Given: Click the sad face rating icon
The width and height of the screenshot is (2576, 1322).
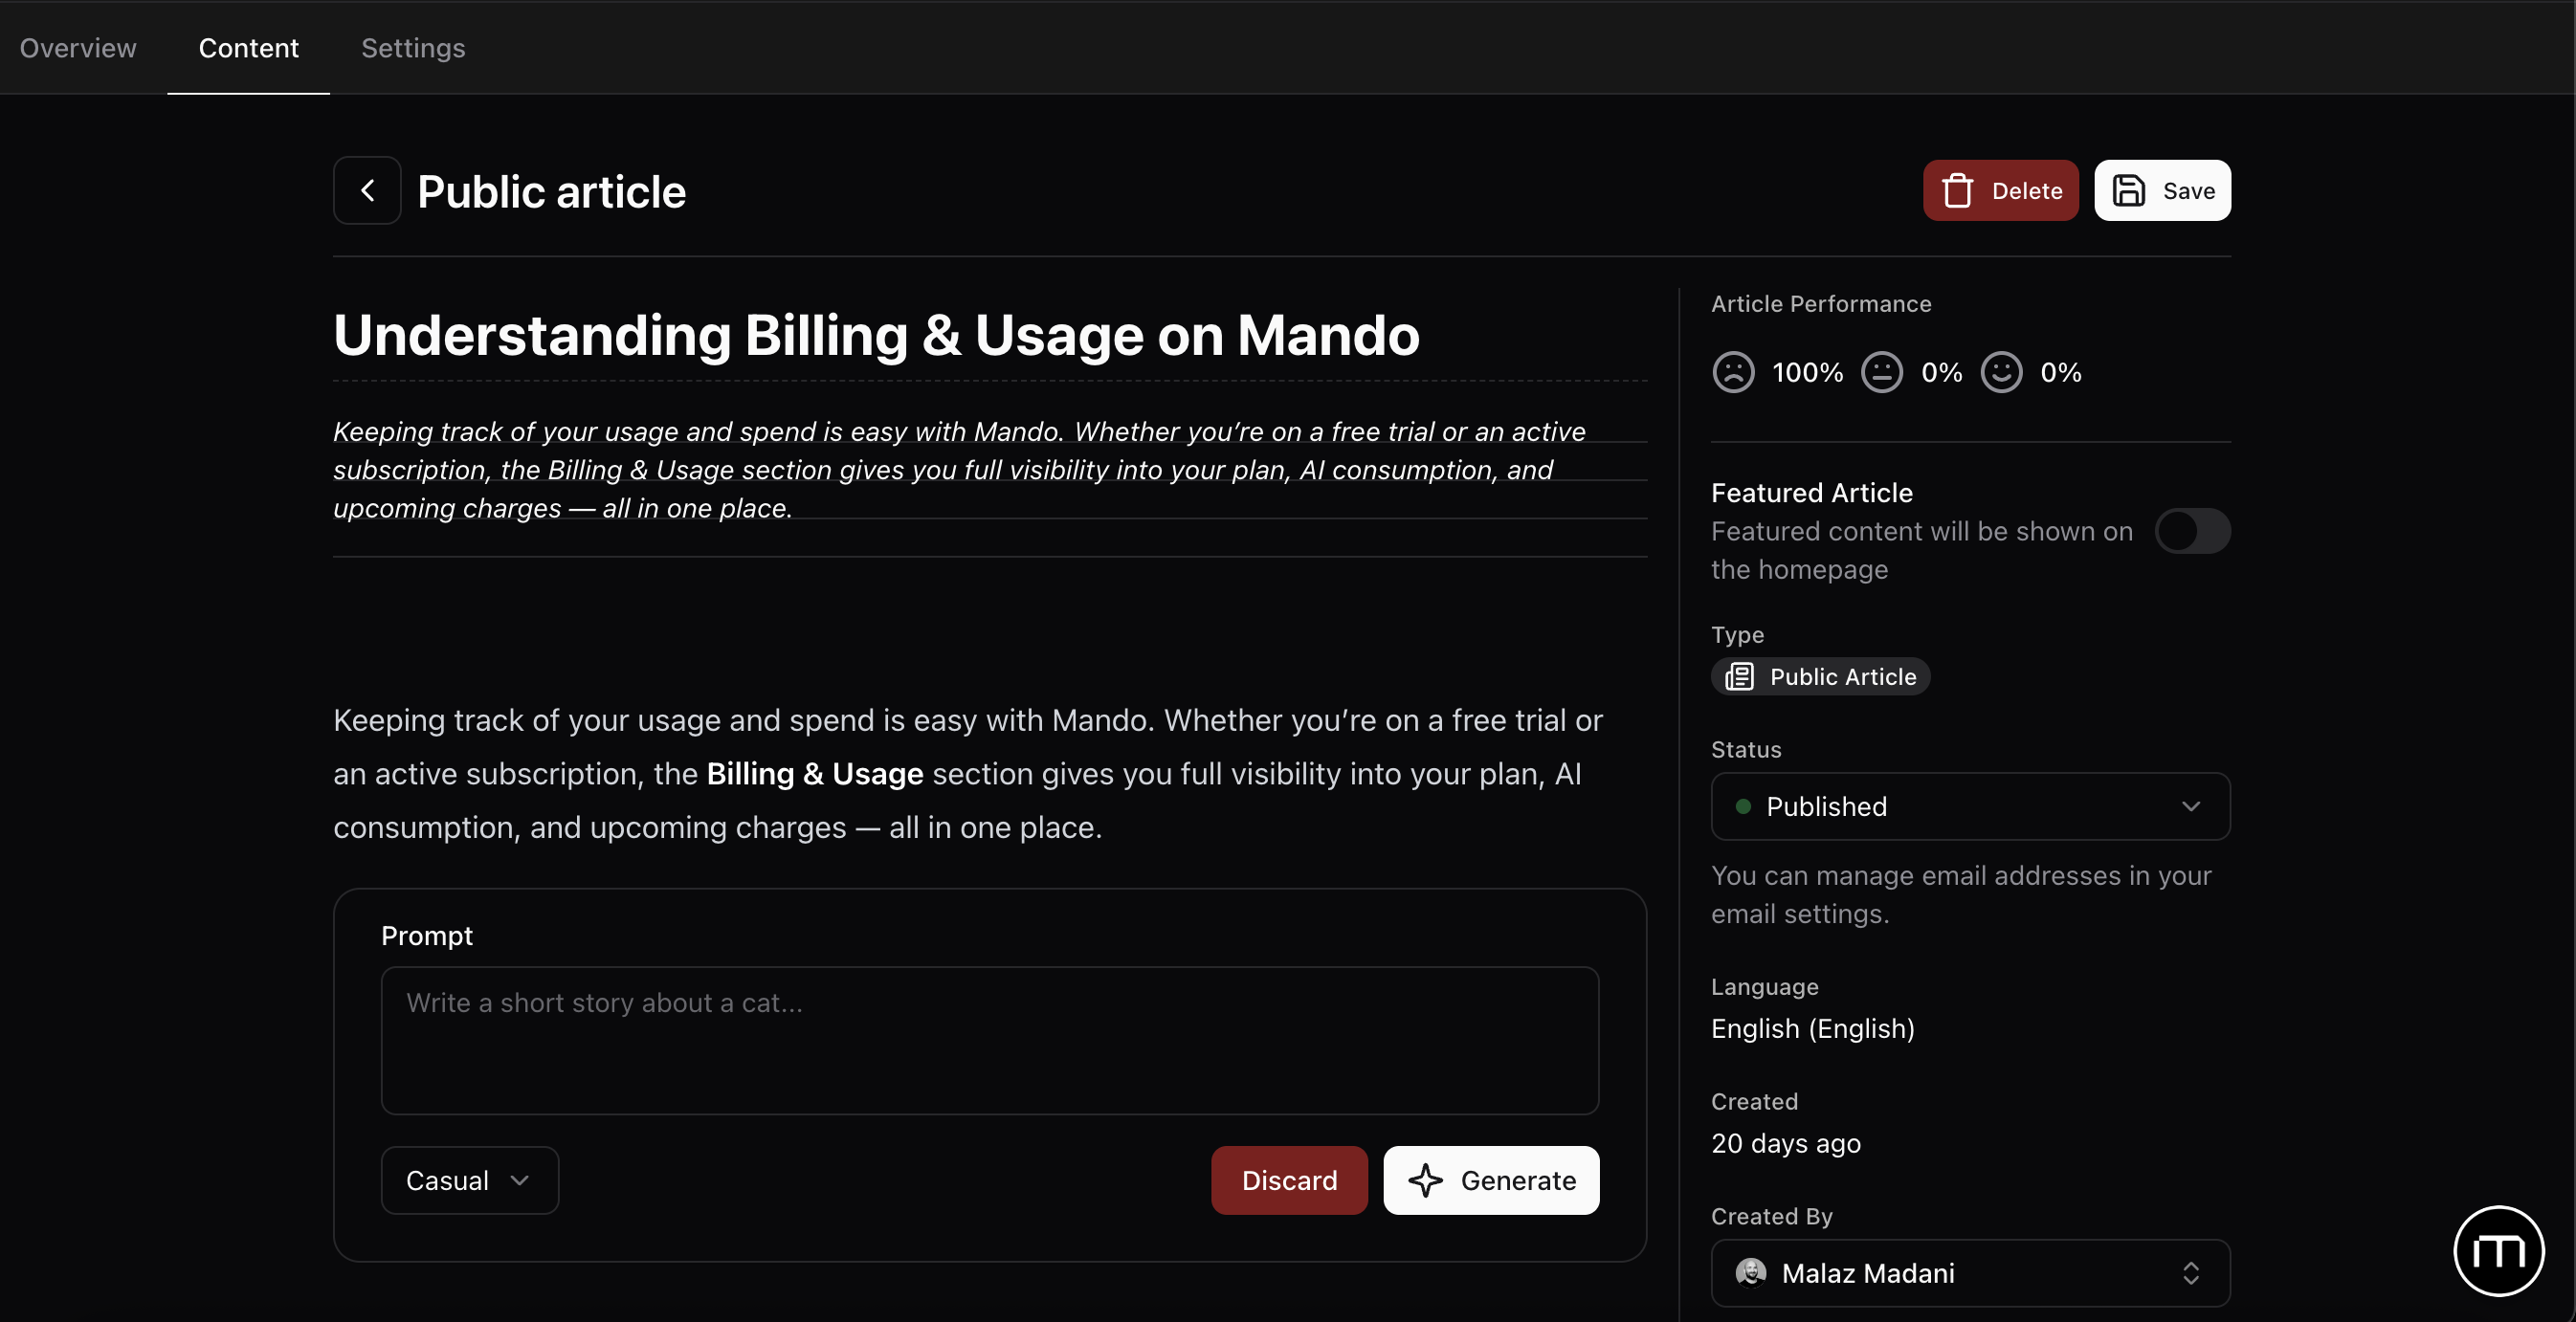Looking at the screenshot, I should [x=1733, y=372].
